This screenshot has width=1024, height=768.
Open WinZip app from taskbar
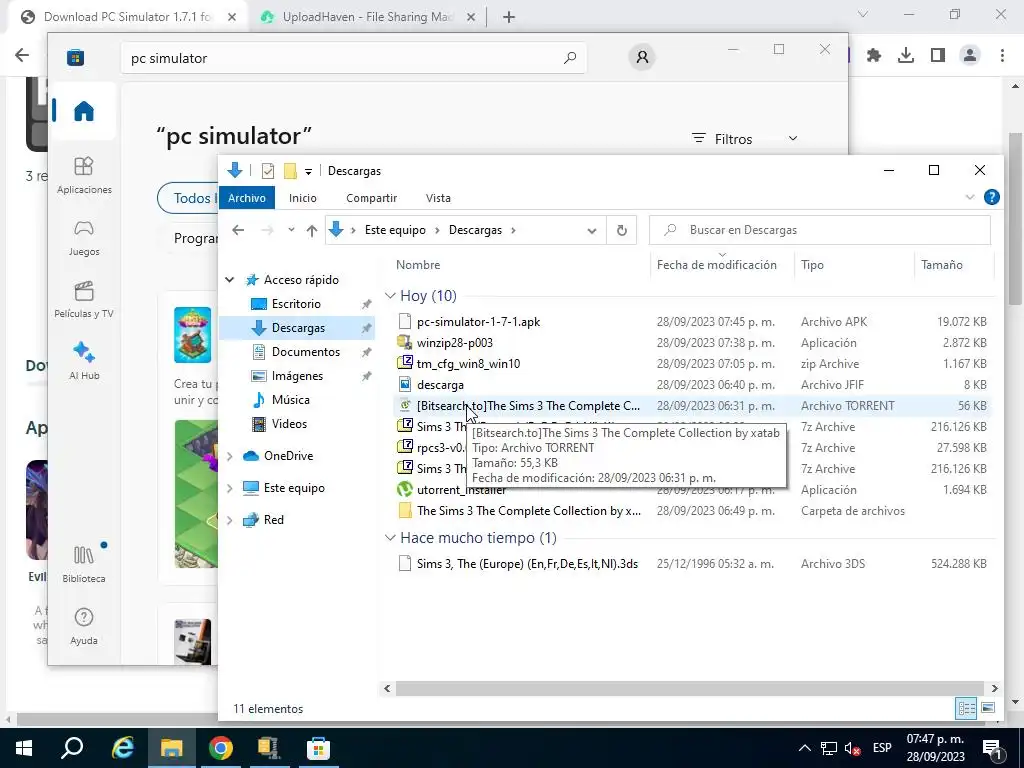pyautogui.click(x=268, y=748)
